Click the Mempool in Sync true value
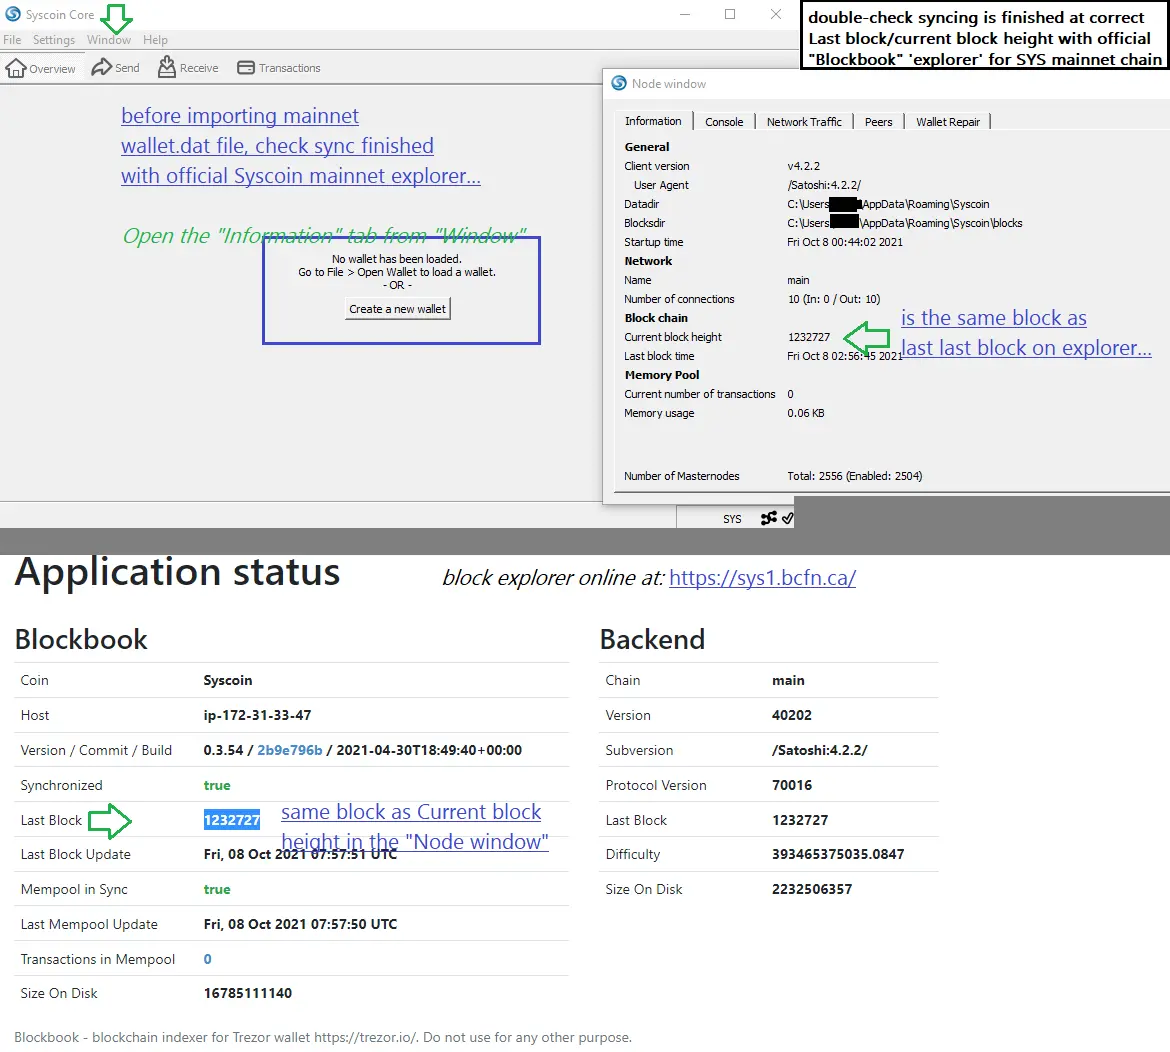 (217, 889)
